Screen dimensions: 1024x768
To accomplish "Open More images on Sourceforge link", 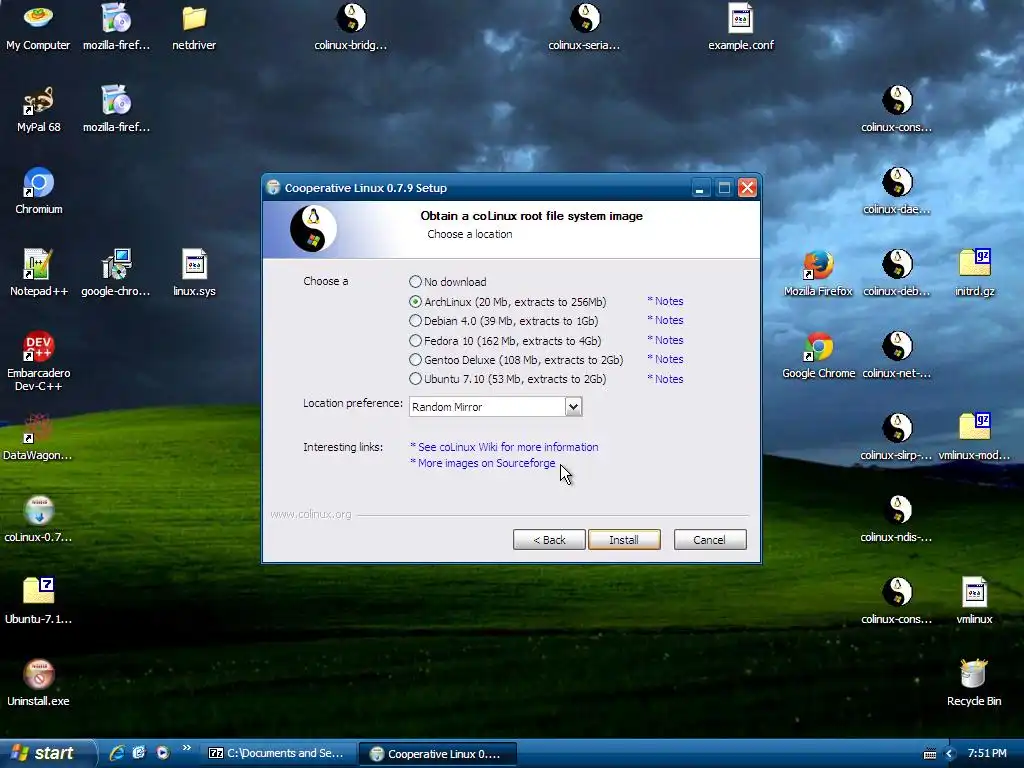I will point(483,463).
